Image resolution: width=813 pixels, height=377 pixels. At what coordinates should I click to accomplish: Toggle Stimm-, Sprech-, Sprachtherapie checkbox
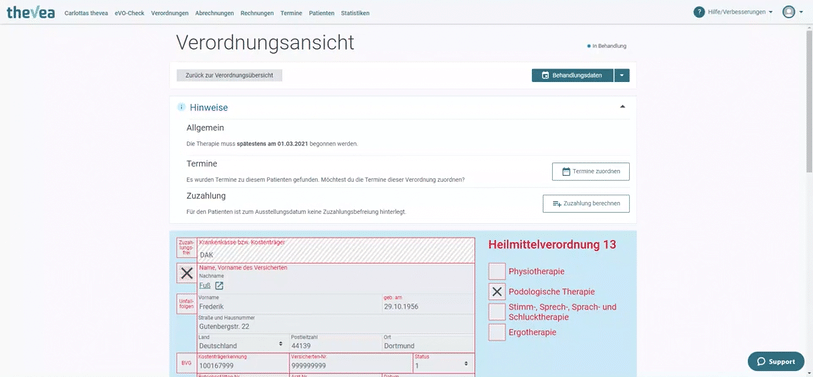click(497, 312)
